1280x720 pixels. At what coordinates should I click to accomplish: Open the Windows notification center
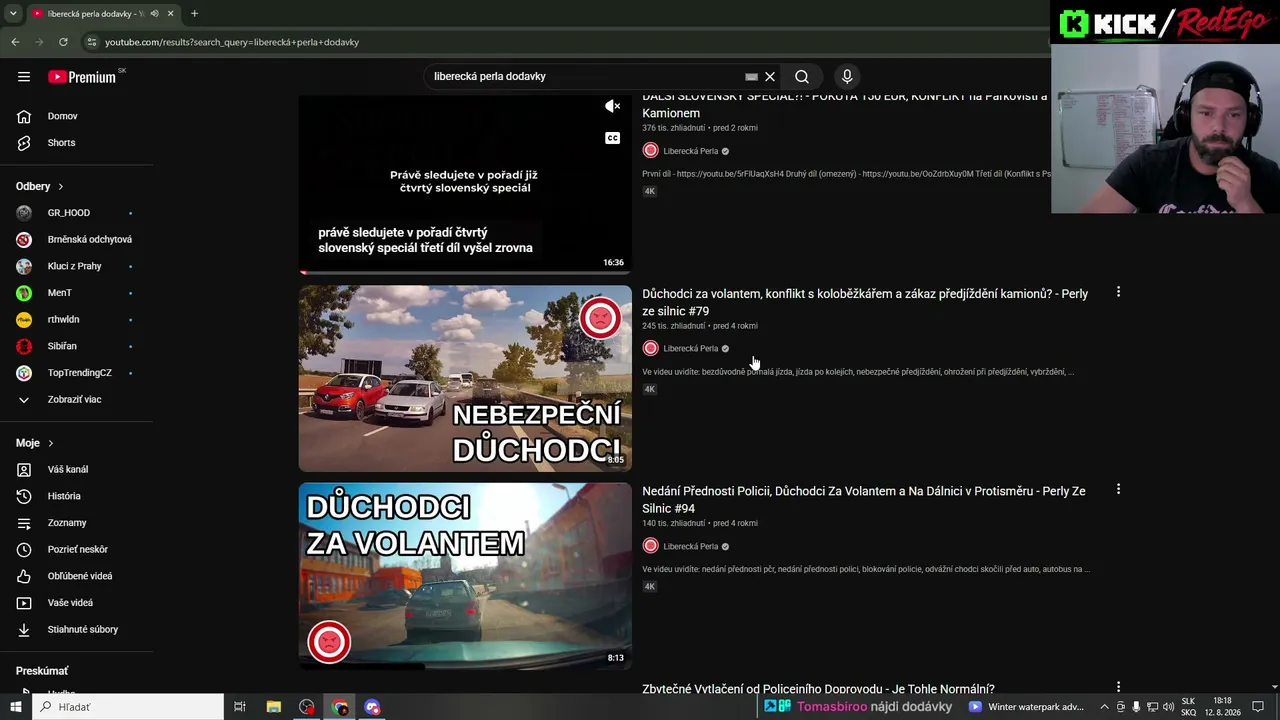pos(1258,707)
